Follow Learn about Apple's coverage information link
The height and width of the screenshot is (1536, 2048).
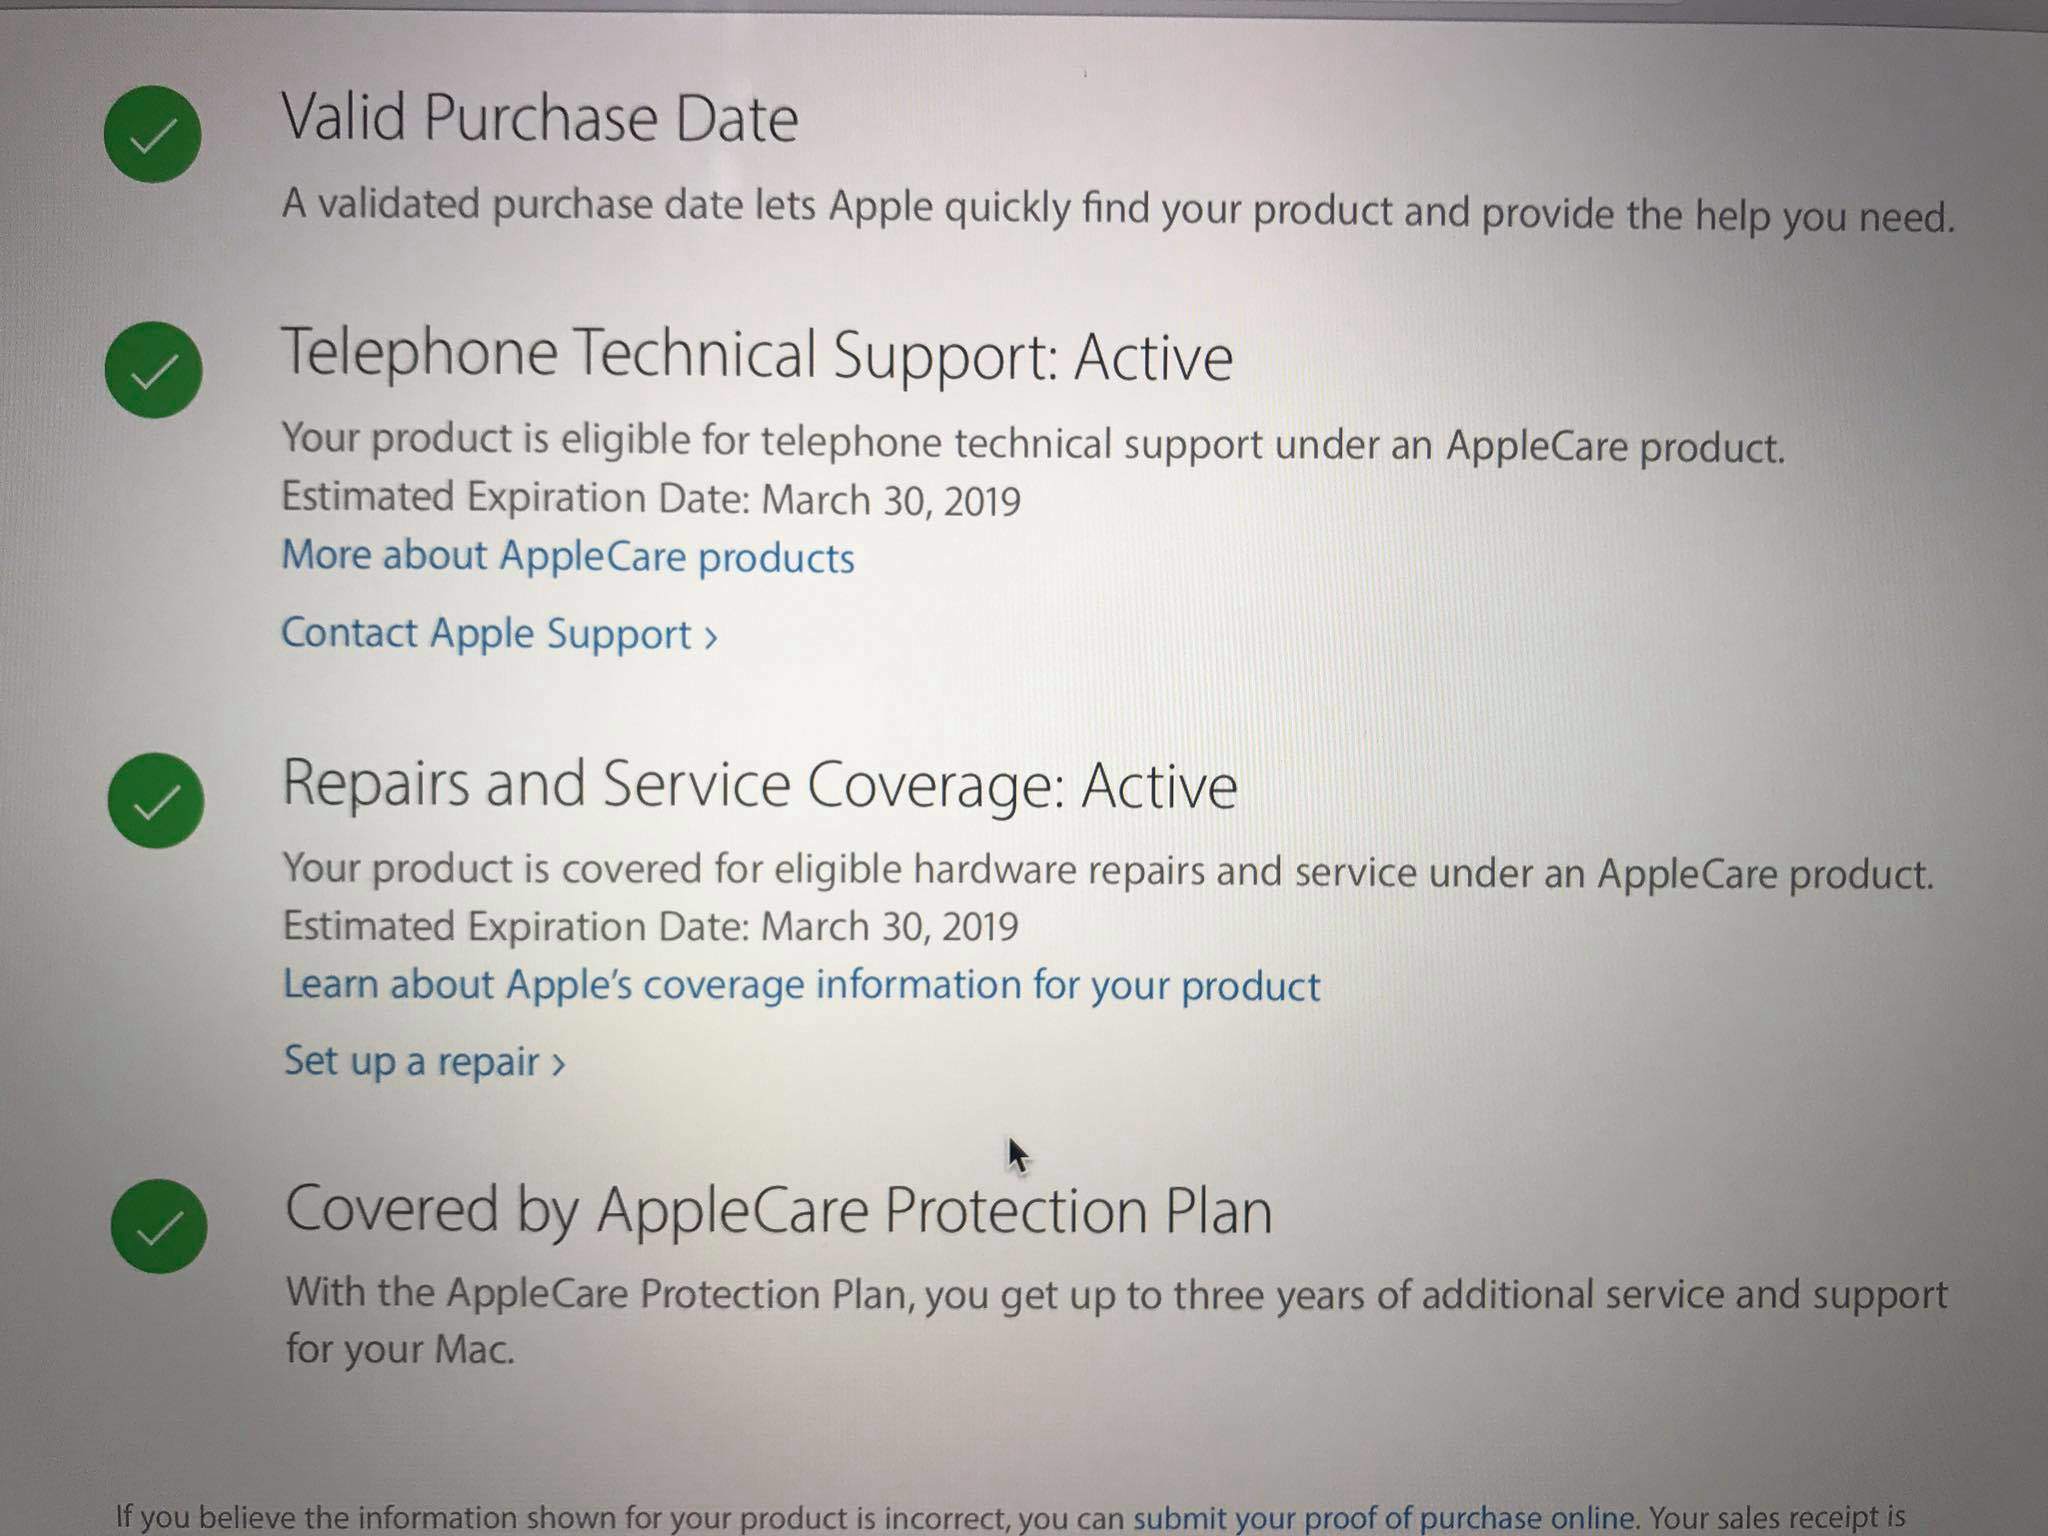pyautogui.click(x=802, y=985)
